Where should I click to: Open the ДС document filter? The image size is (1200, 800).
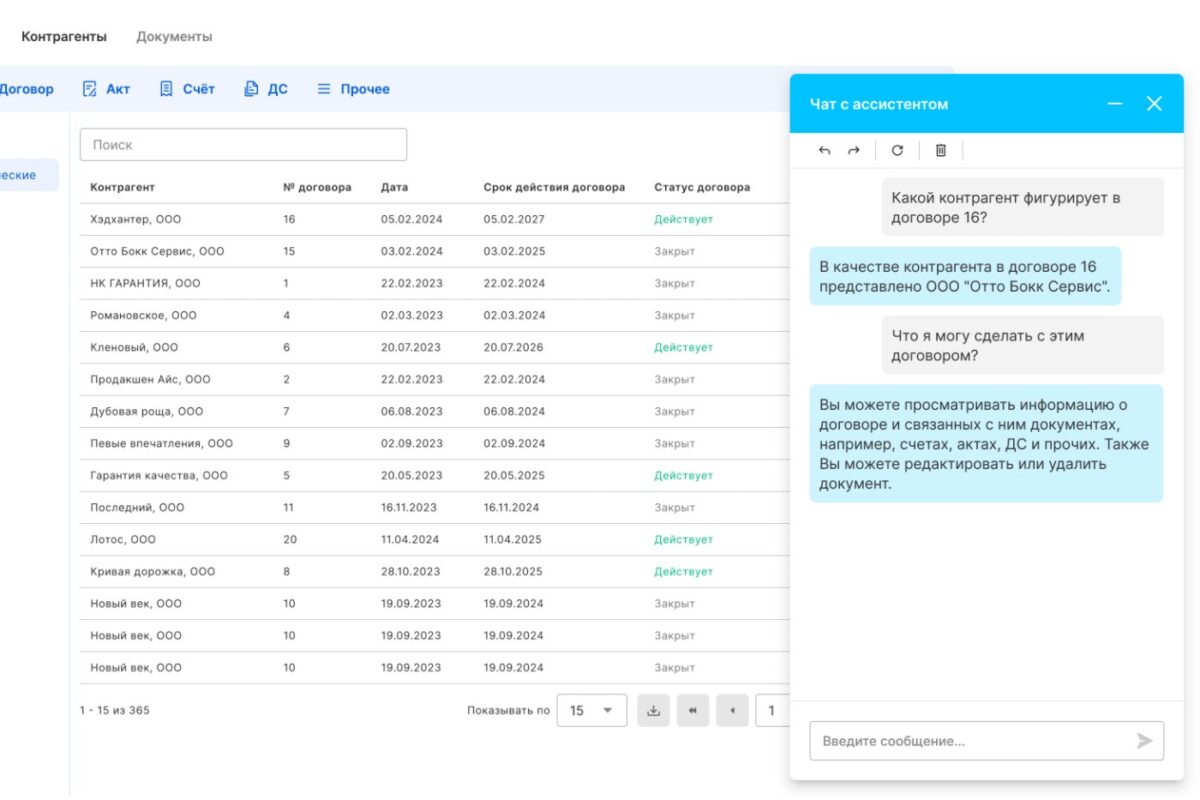click(266, 89)
